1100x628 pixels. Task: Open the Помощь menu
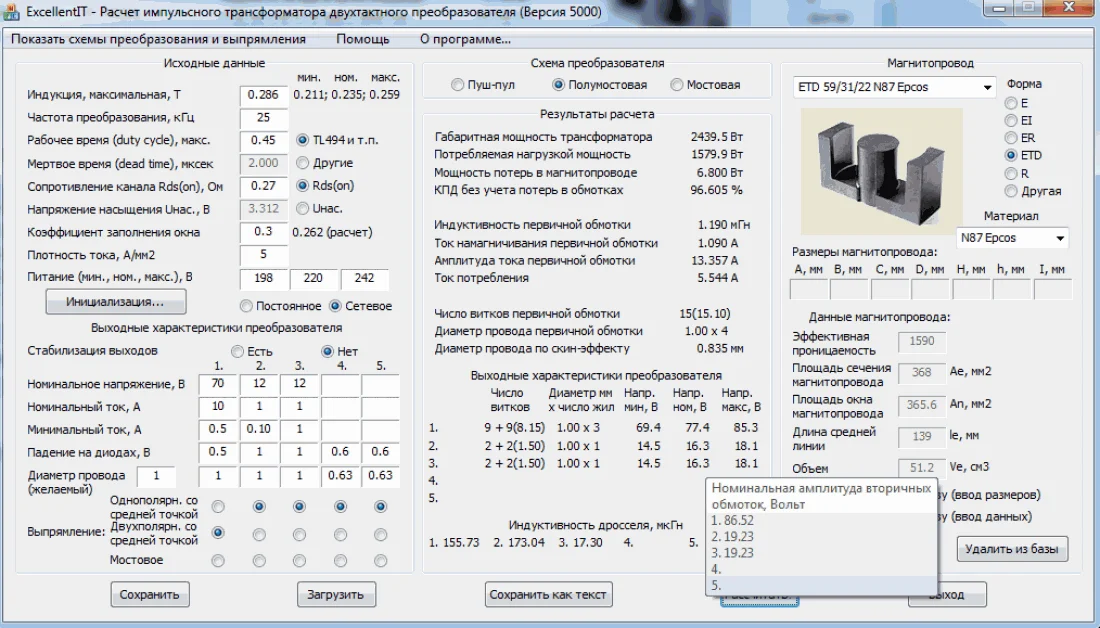363,40
